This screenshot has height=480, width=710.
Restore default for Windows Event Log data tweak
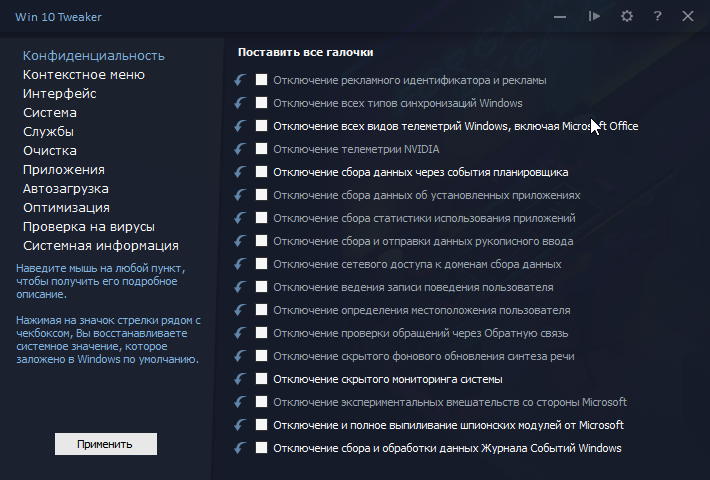tap(240, 448)
